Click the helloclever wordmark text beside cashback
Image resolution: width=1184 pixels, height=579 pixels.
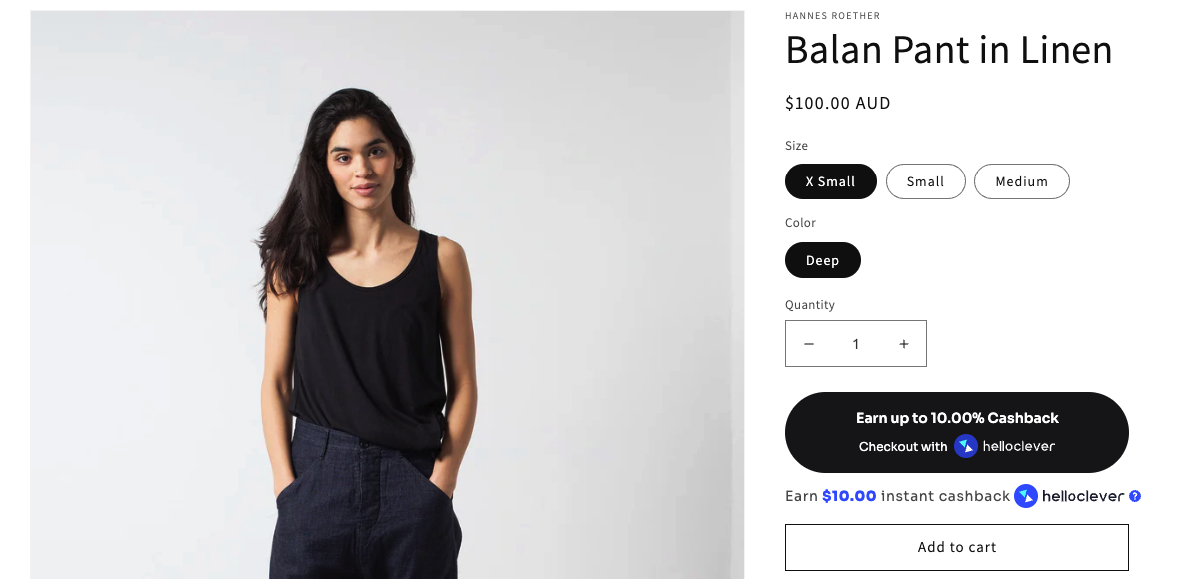tap(1083, 496)
